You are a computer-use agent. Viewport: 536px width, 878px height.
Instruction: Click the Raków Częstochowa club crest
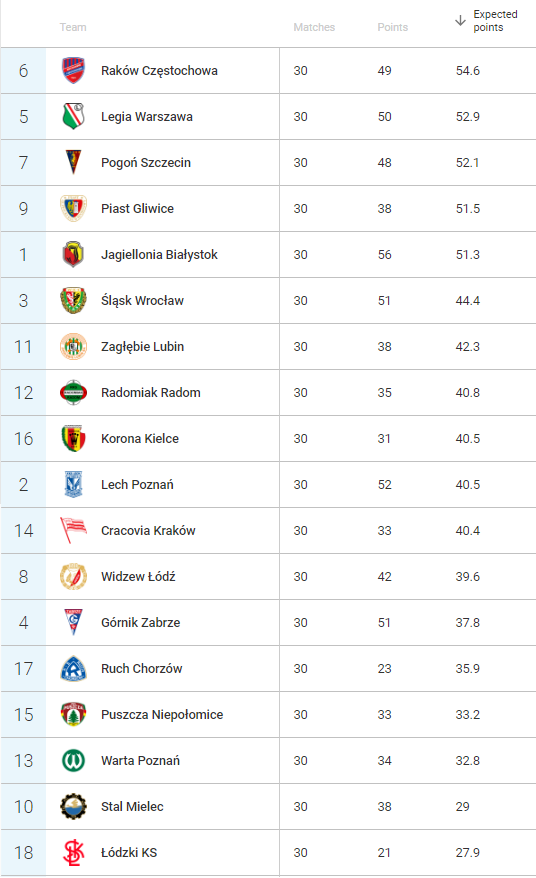click(73, 71)
